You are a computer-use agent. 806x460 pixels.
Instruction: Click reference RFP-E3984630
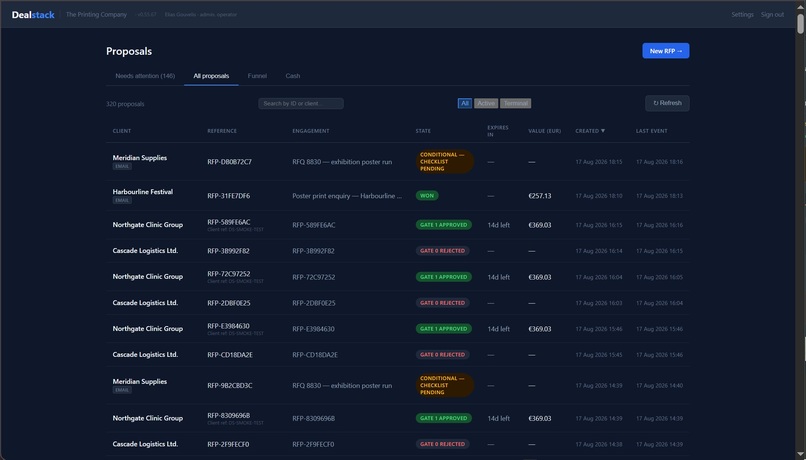[228, 326]
